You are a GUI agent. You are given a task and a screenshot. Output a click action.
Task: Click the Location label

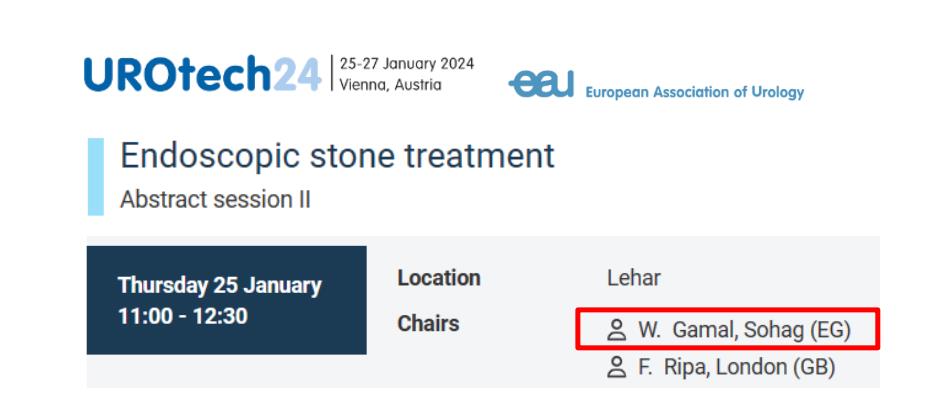tap(439, 278)
